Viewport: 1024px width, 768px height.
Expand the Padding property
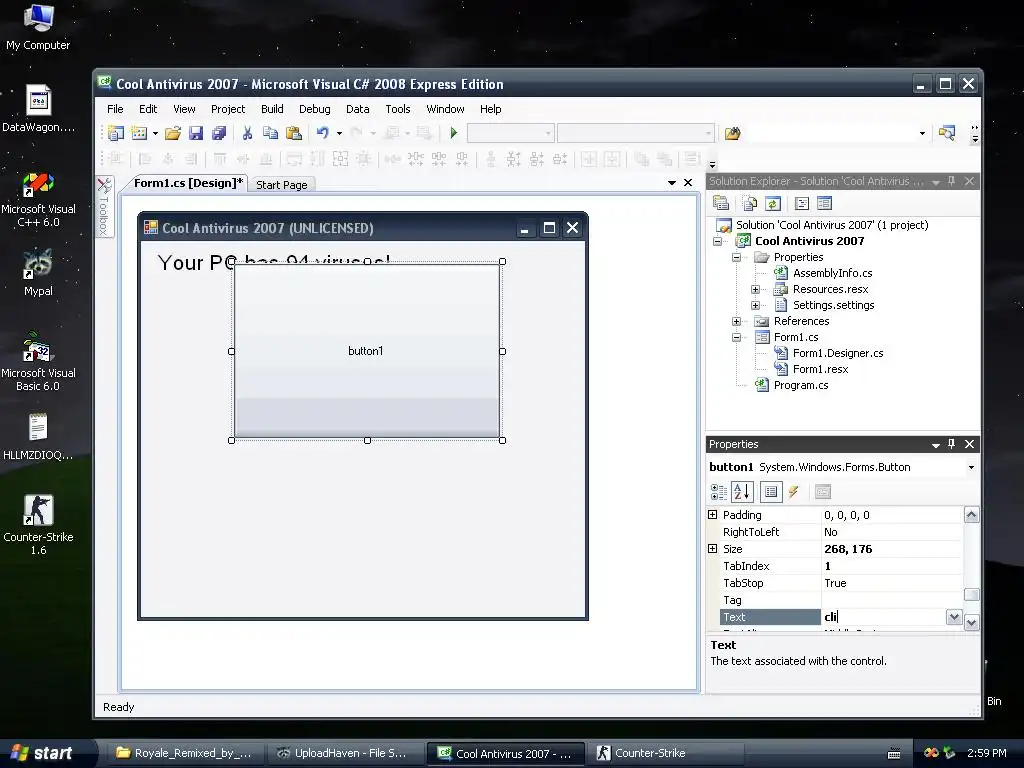click(x=712, y=515)
